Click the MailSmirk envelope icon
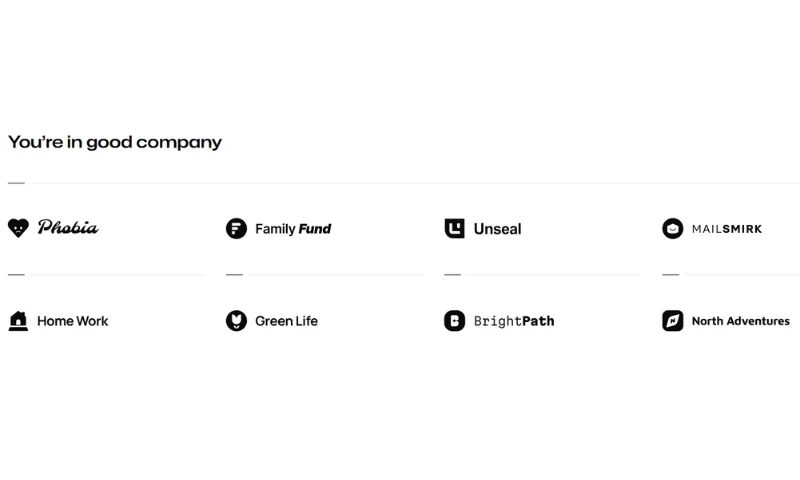 672,229
